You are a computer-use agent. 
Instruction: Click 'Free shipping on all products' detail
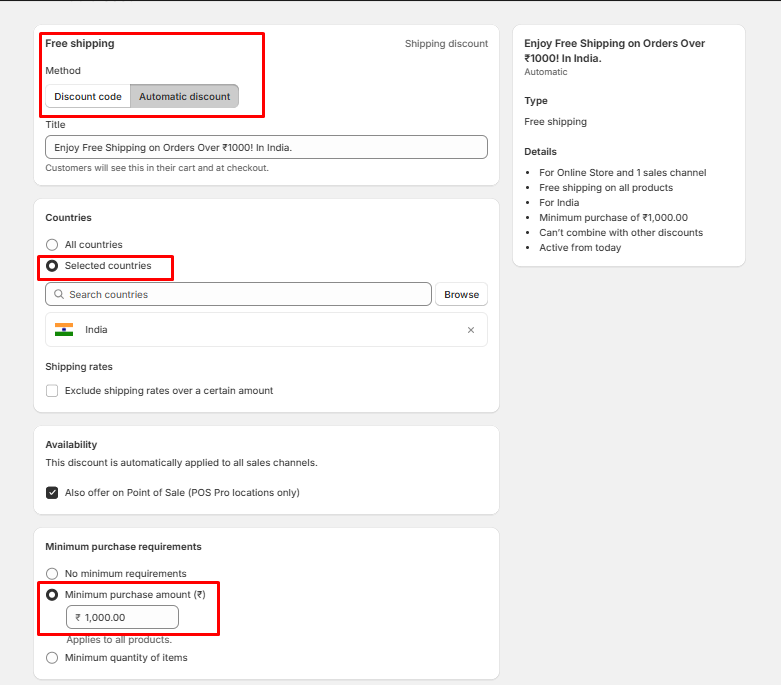606,187
